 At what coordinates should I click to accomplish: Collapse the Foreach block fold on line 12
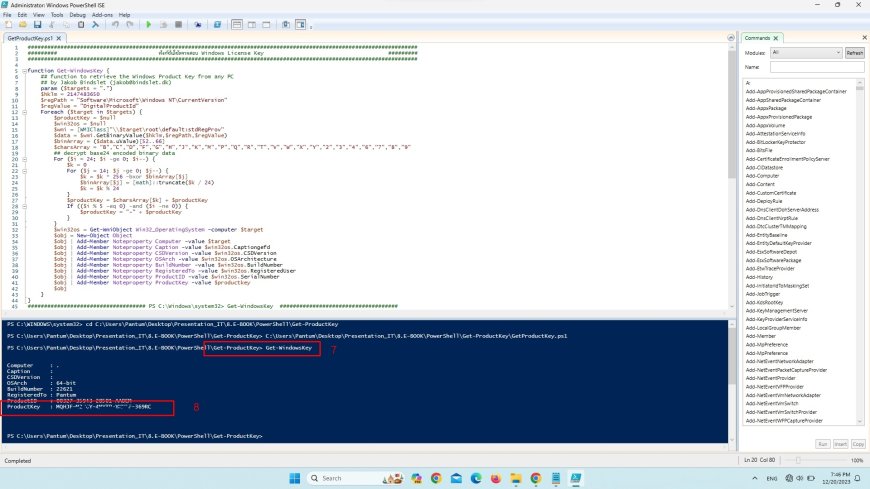[24, 112]
